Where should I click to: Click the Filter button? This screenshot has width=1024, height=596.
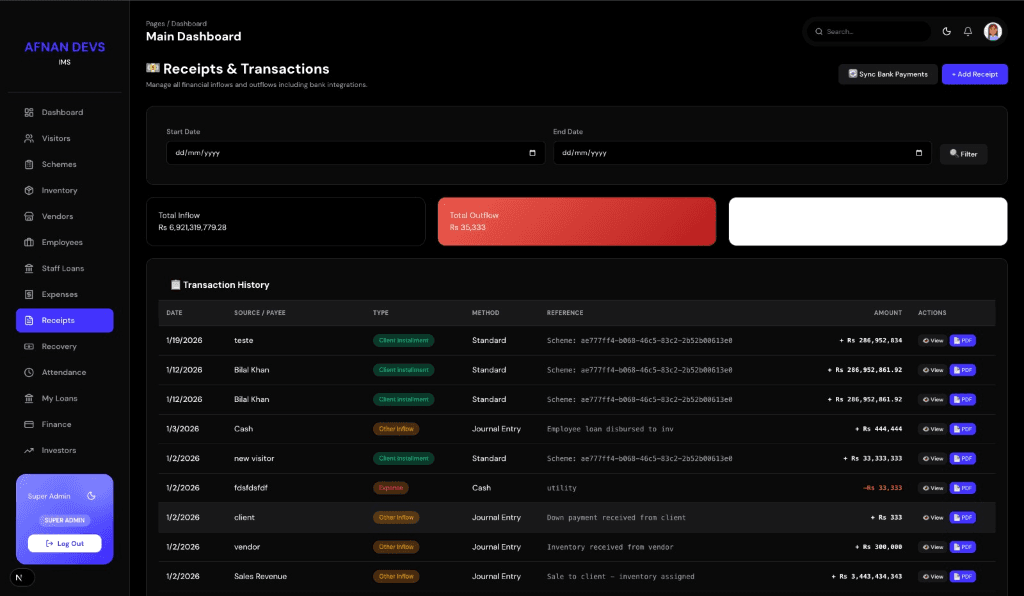[963, 154]
